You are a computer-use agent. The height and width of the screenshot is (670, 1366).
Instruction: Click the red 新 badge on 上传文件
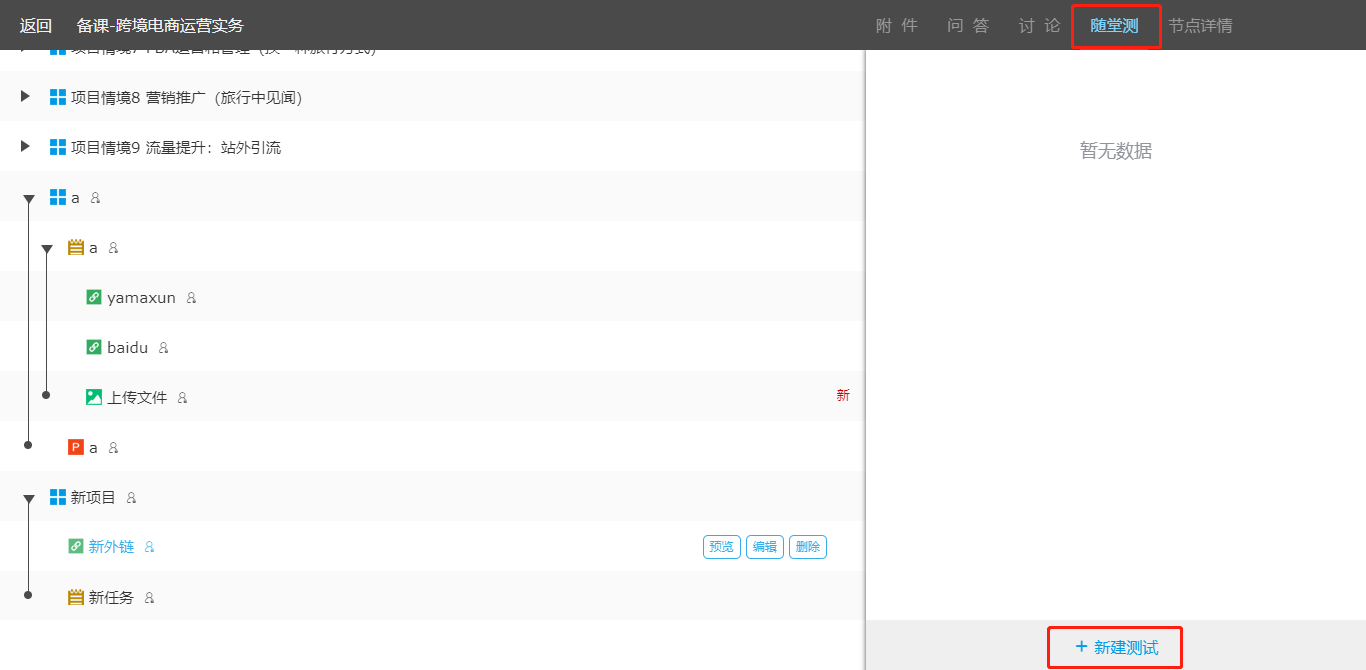click(x=843, y=396)
